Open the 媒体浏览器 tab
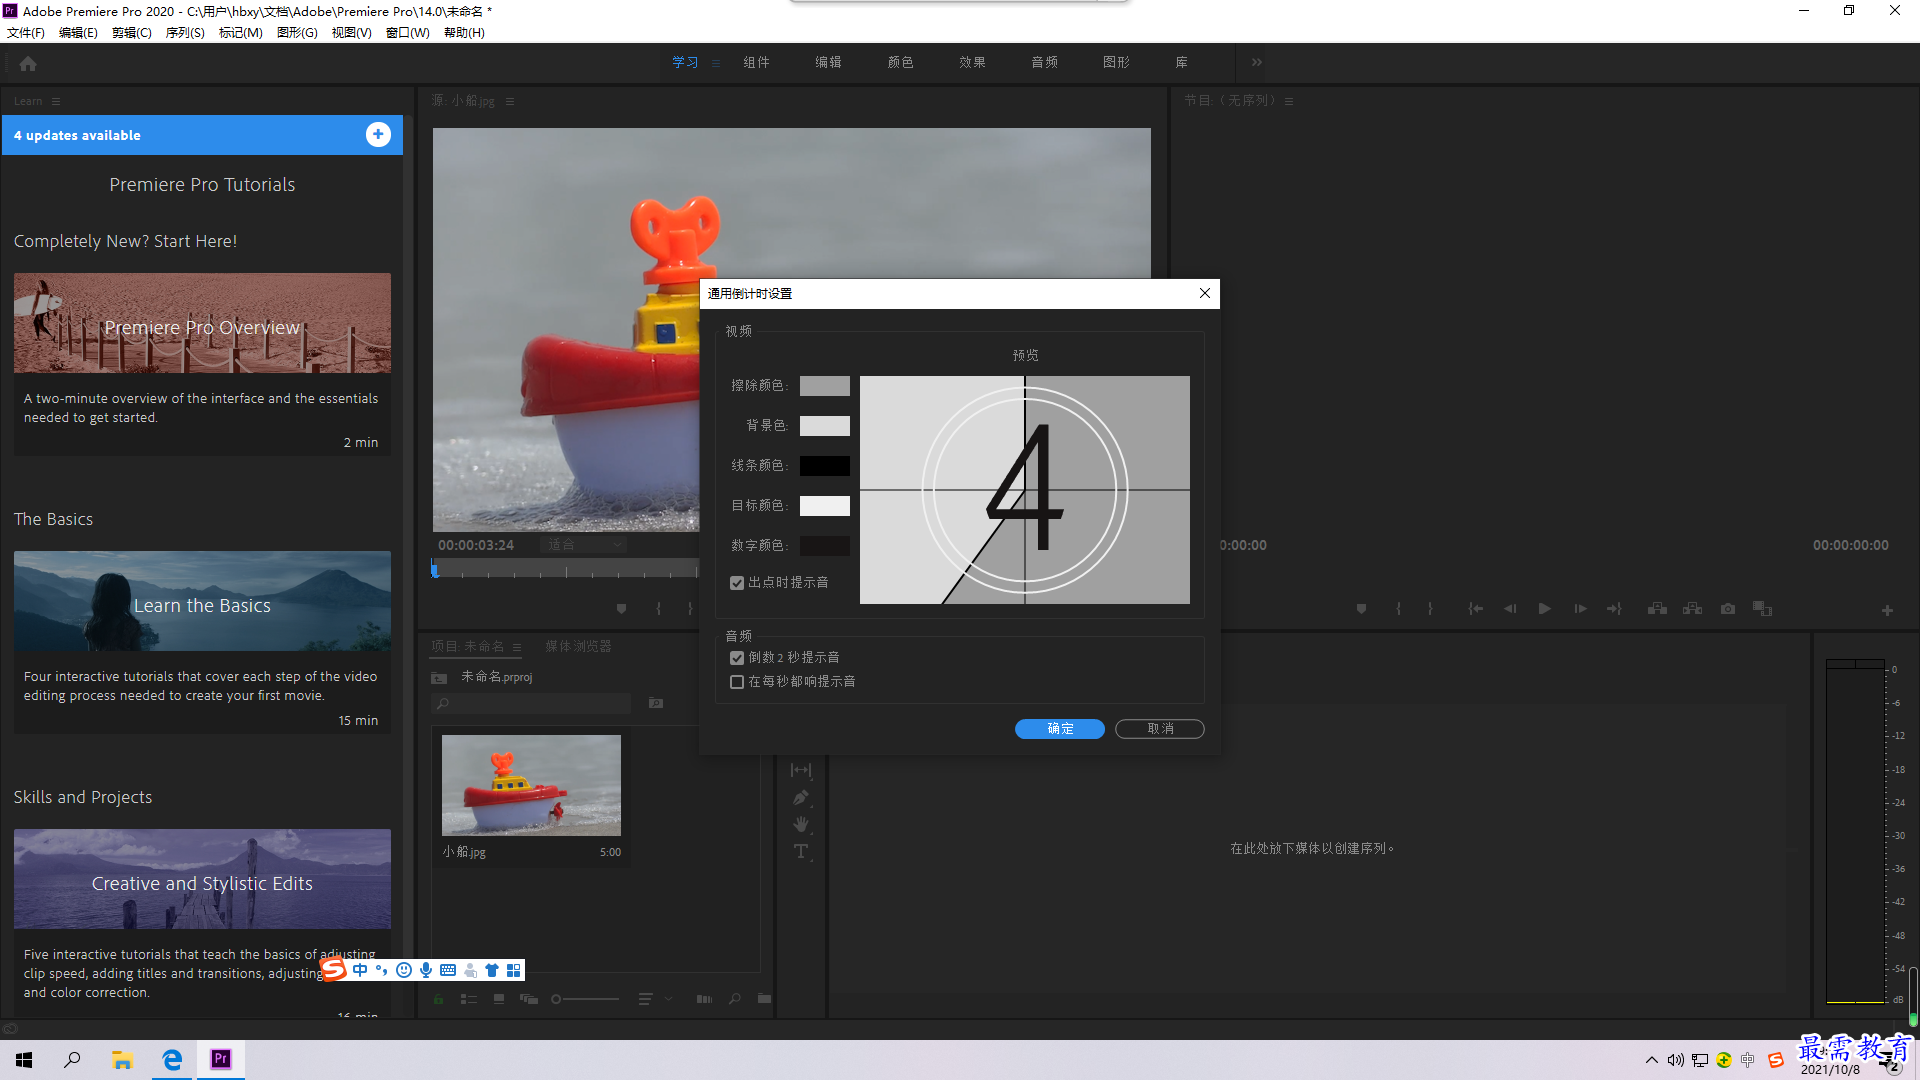Image resolution: width=1920 pixels, height=1080 pixels. point(578,647)
